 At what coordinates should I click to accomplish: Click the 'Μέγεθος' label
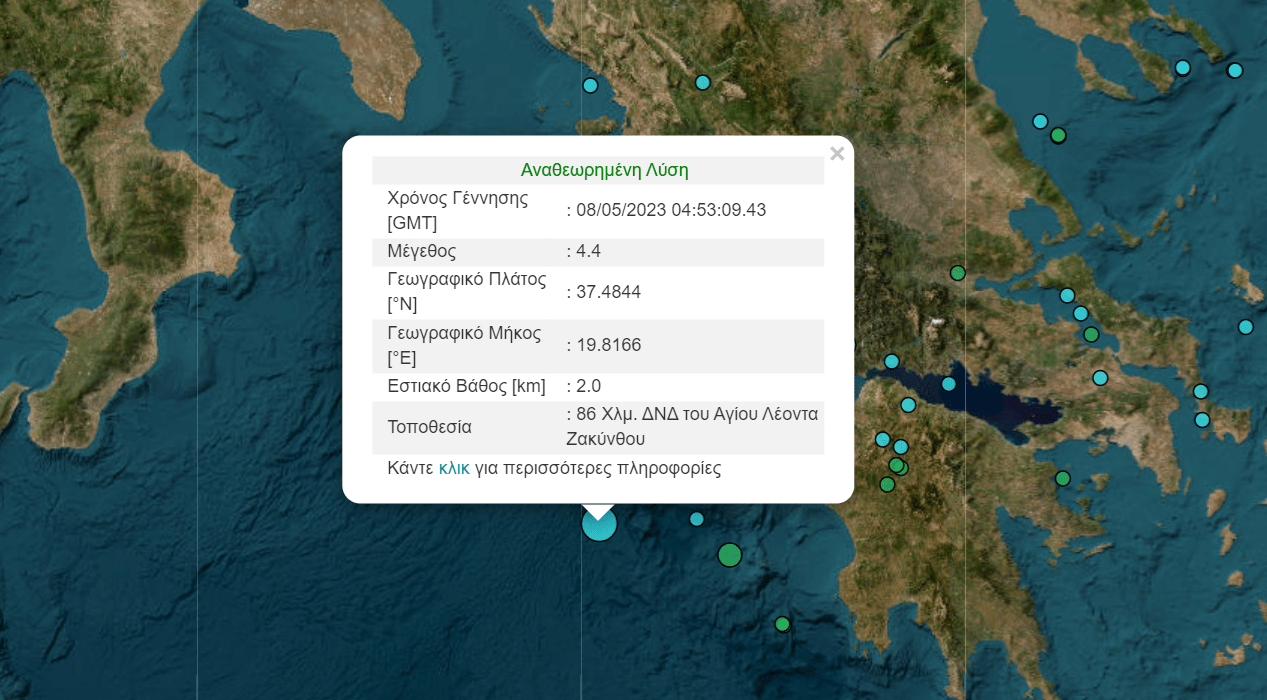tap(421, 251)
